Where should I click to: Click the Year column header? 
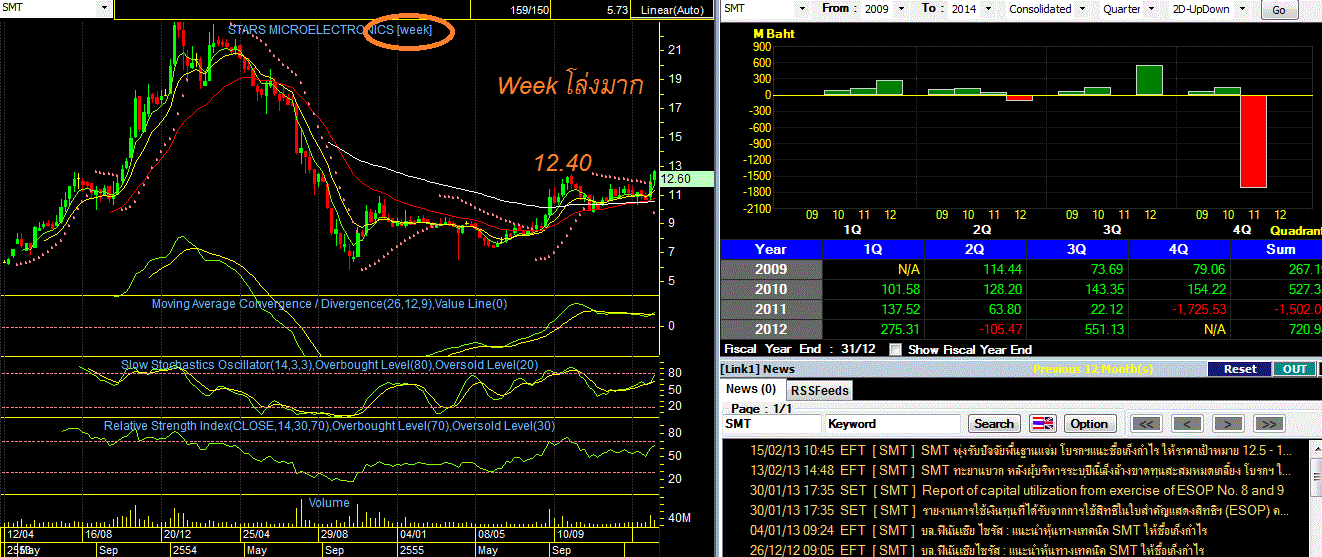tap(771, 249)
